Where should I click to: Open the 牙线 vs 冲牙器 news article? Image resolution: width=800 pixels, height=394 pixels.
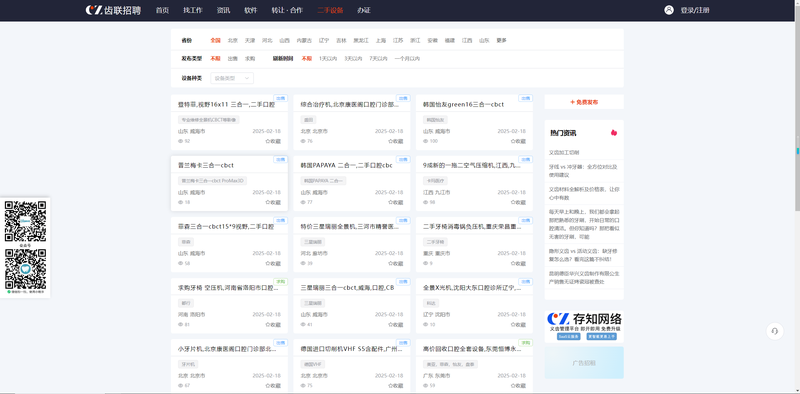584,170
